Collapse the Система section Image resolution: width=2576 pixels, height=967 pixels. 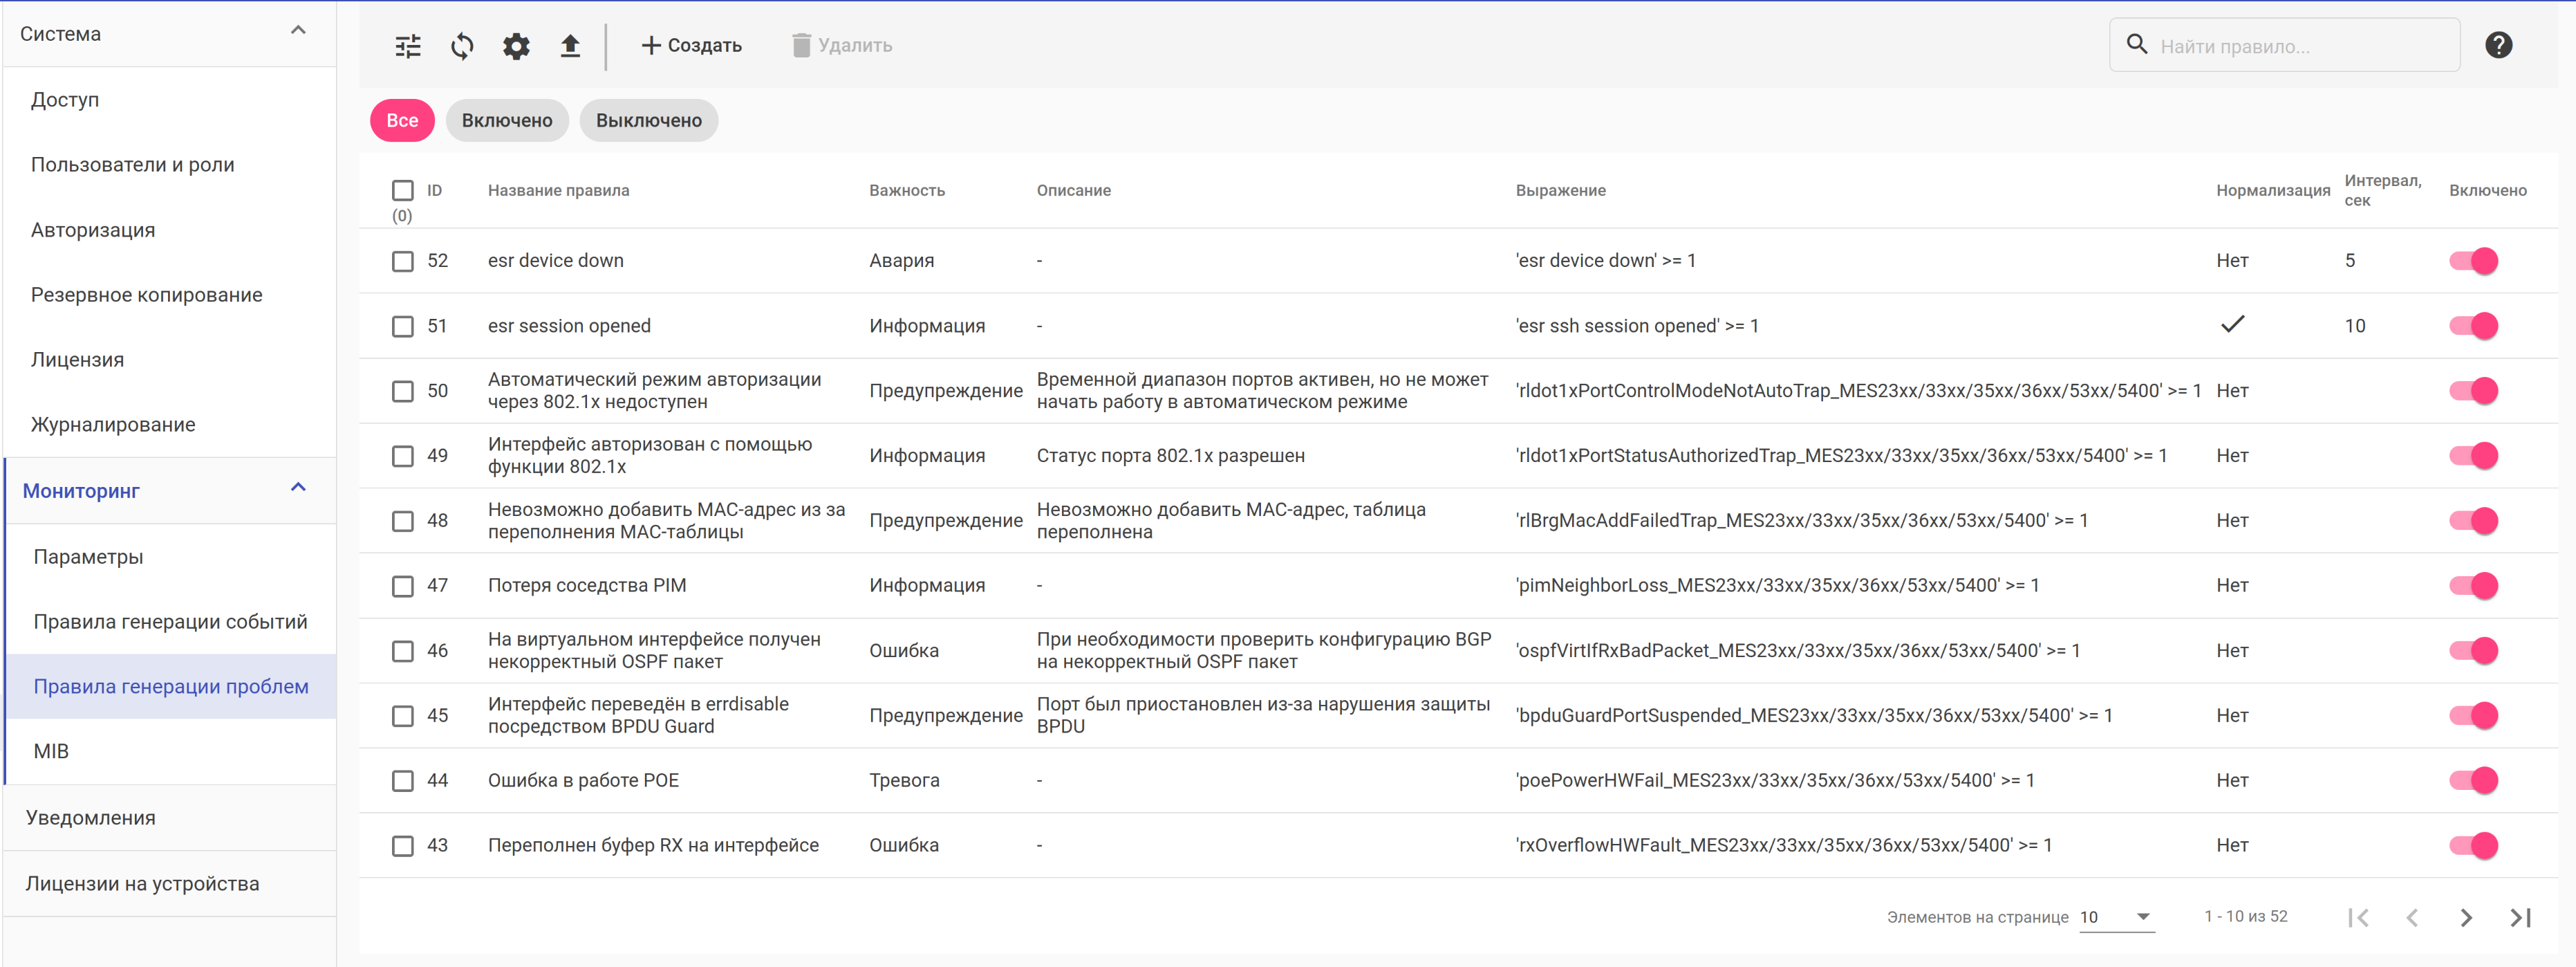[x=298, y=31]
